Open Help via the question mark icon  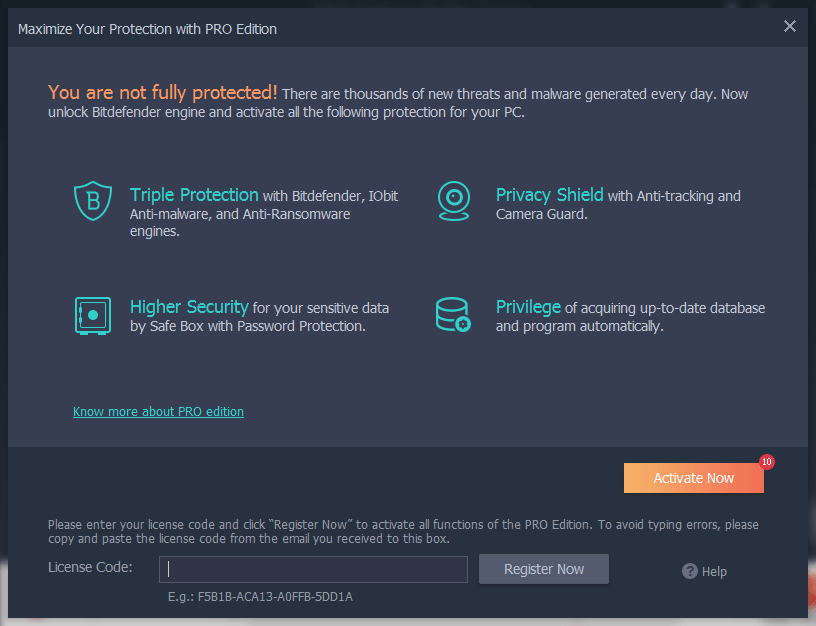pyautogui.click(x=689, y=571)
